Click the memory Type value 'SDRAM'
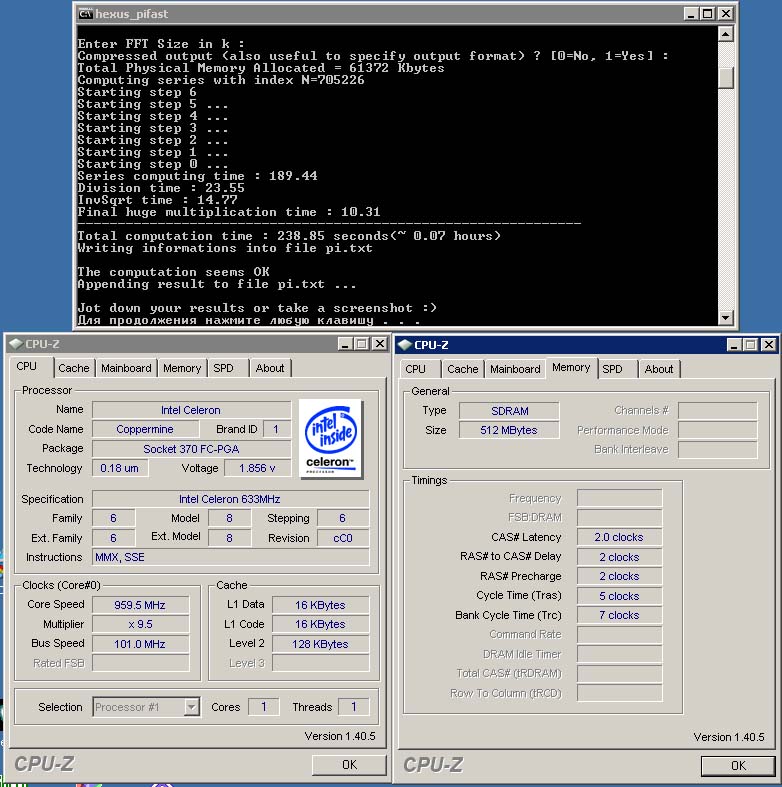This screenshot has height=787, width=782. (509, 411)
